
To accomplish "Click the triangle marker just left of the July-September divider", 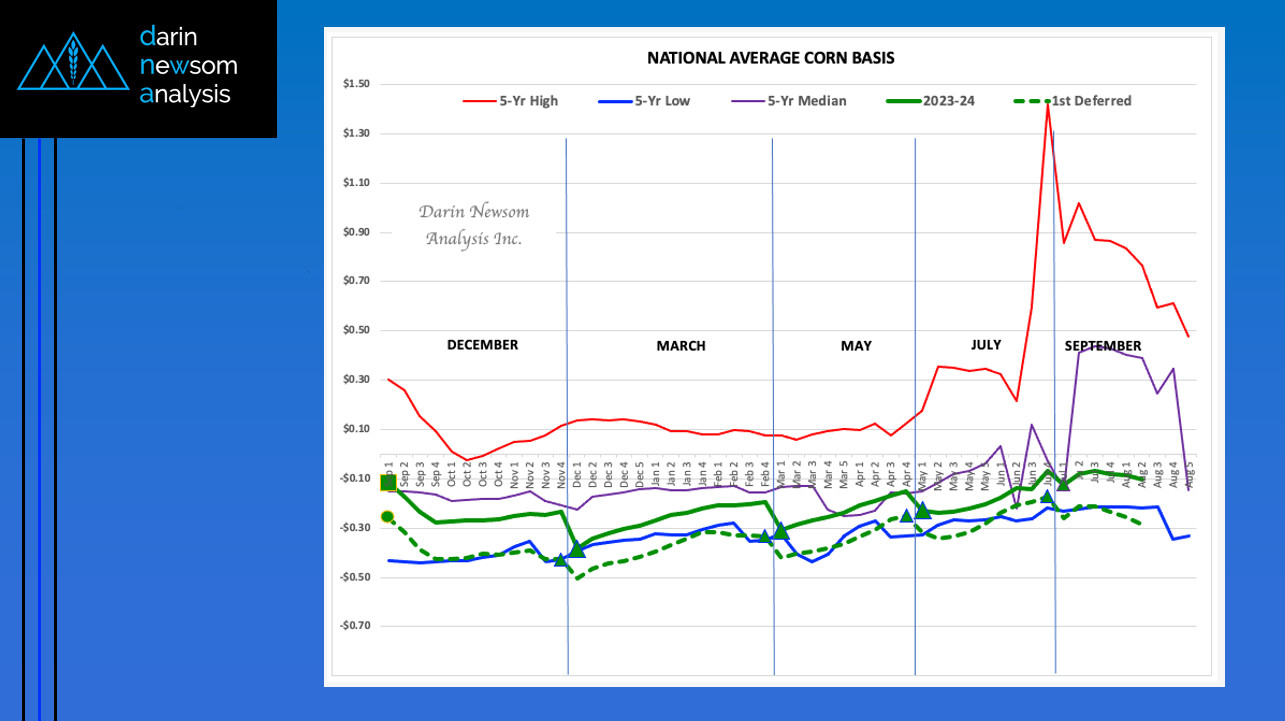I will click(1047, 496).
